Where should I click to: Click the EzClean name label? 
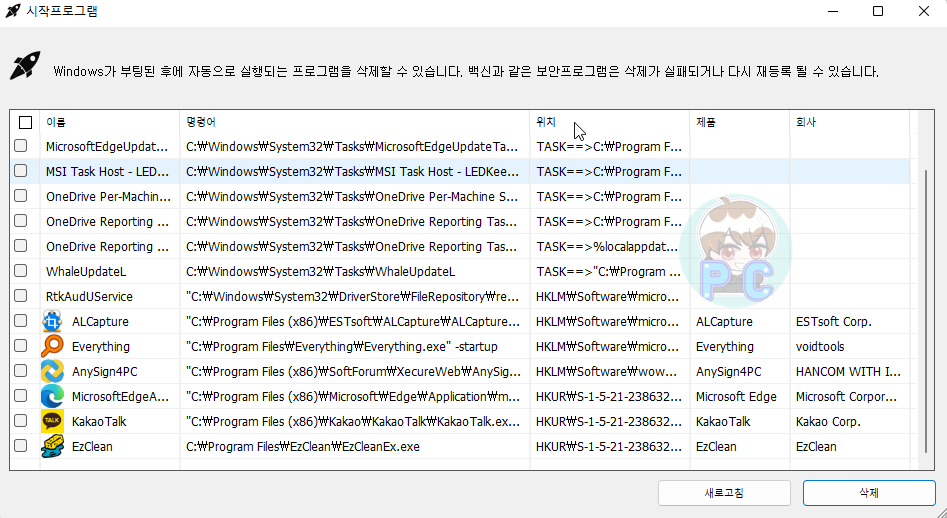[x=92, y=447]
